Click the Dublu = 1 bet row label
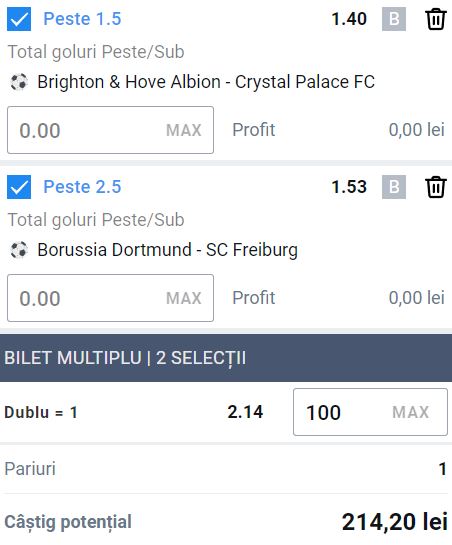The image size is (452, 545). point(41,413)
